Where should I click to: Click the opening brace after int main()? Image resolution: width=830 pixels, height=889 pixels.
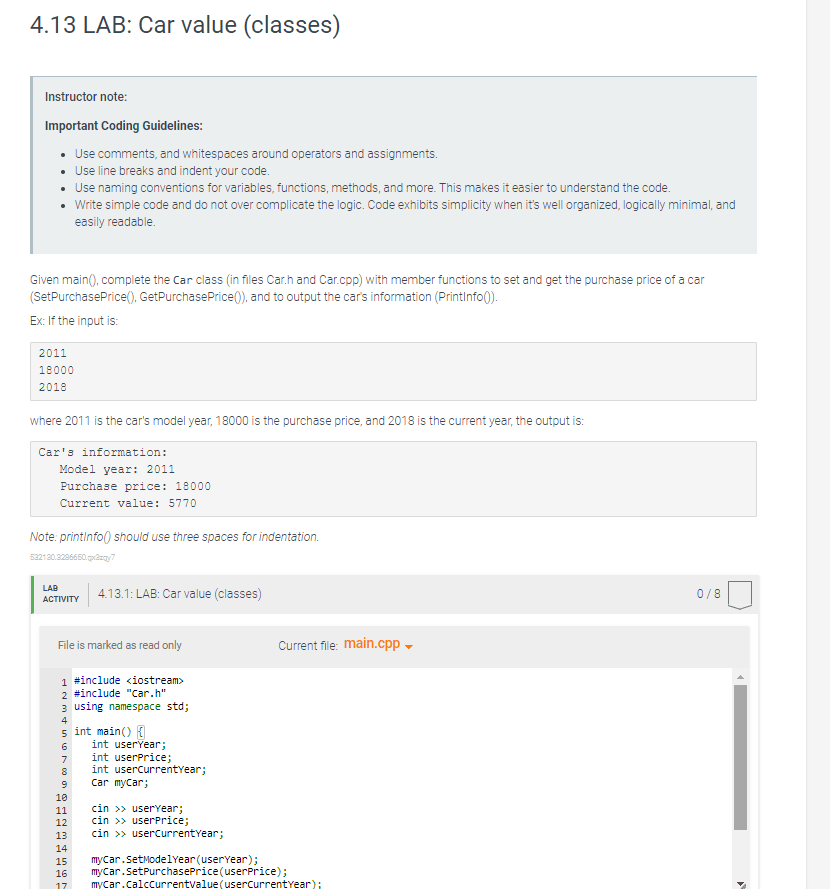(x=141, y=731)
